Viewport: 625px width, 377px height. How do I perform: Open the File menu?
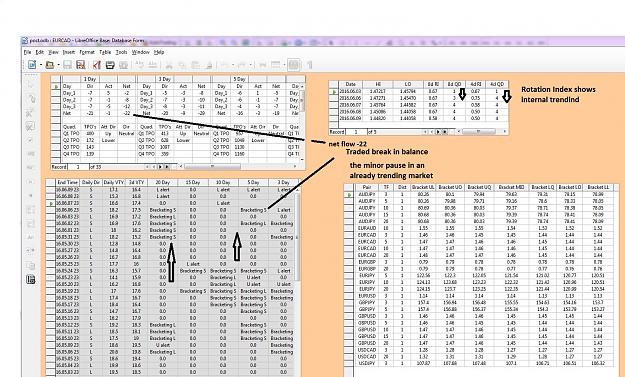[27, 52]
